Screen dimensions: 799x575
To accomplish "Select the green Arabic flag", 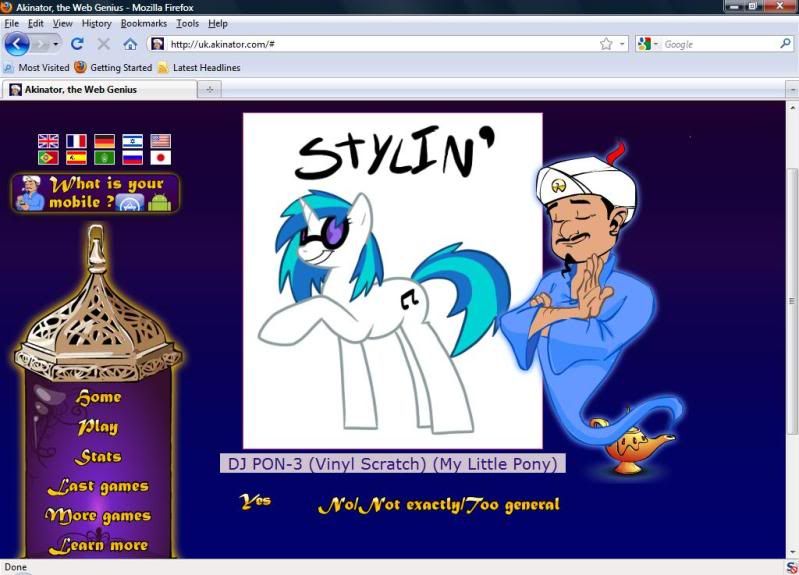I will (x=104, y=158).
